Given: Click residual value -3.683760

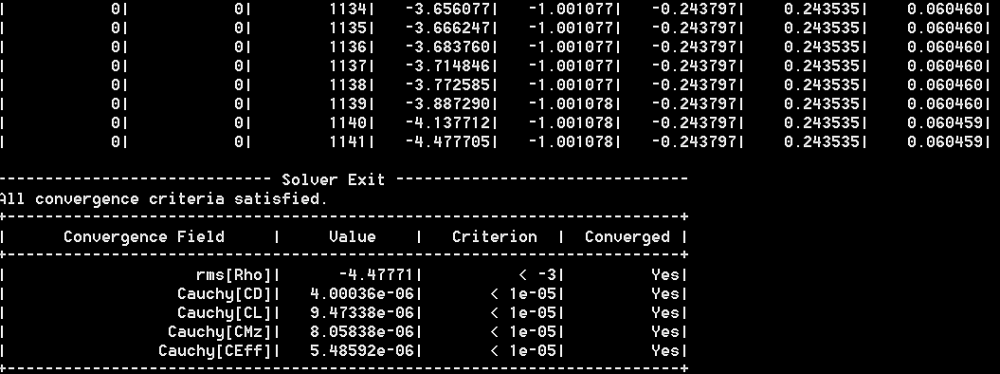Looking at the screenshot, I should click(448, 47).
